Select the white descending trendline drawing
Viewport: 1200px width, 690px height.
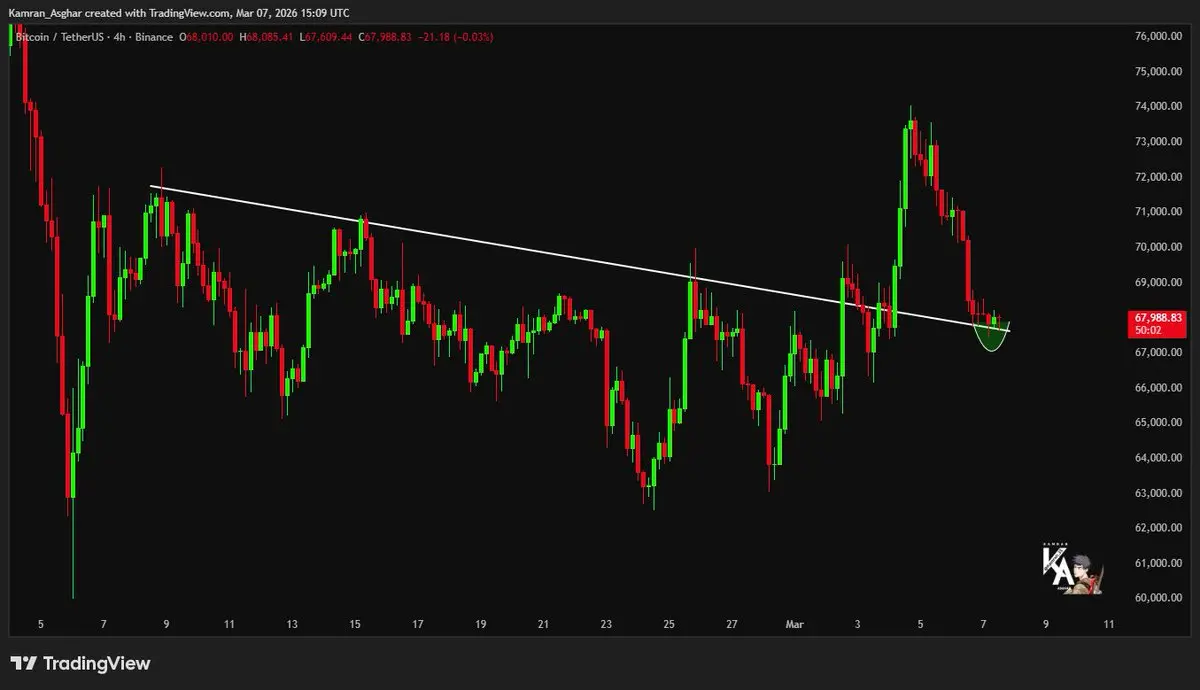pyautogui.click(x=580, y=259)
